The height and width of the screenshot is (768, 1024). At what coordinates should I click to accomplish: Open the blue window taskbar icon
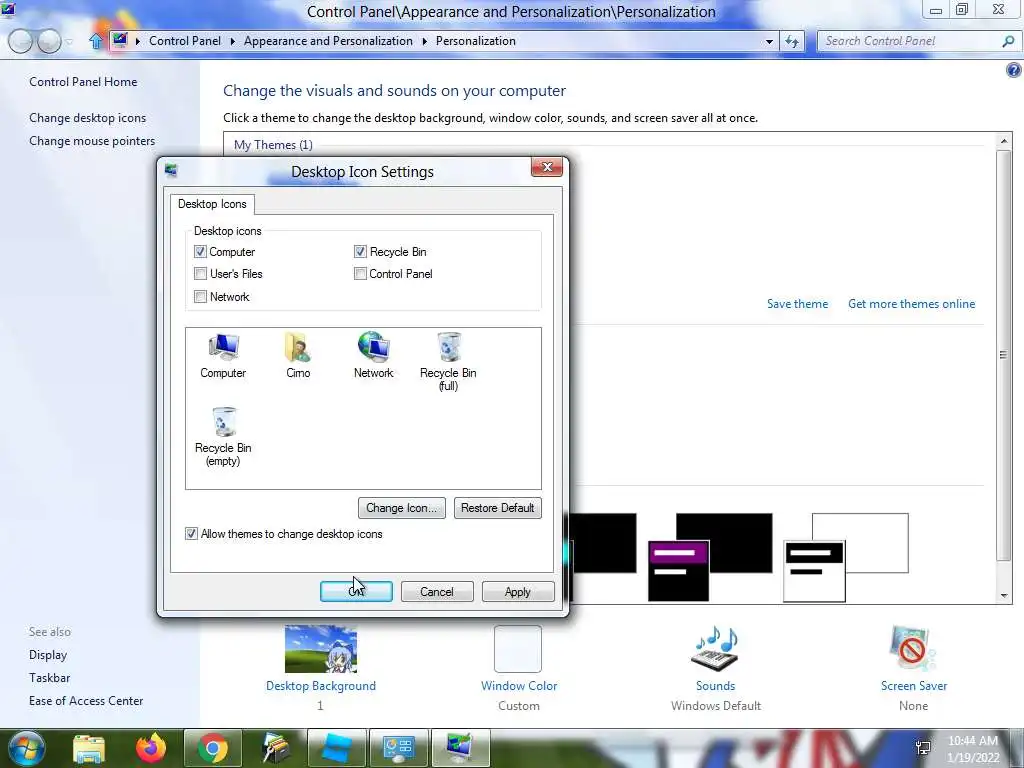336,748
